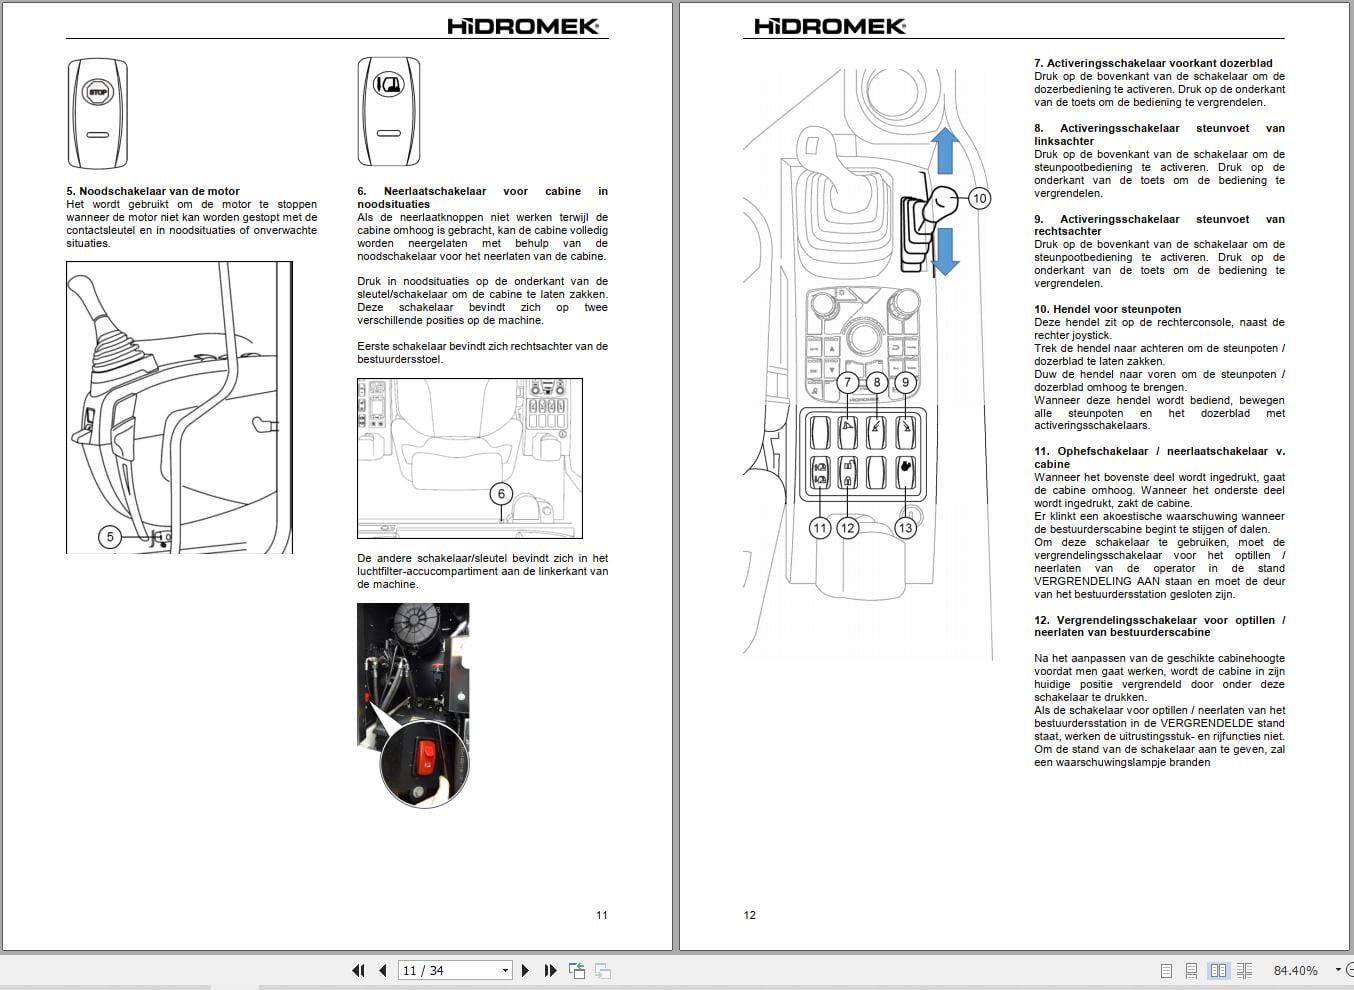Go to the previous page
Screen dimensions: 1354x990
click(383, 970)
